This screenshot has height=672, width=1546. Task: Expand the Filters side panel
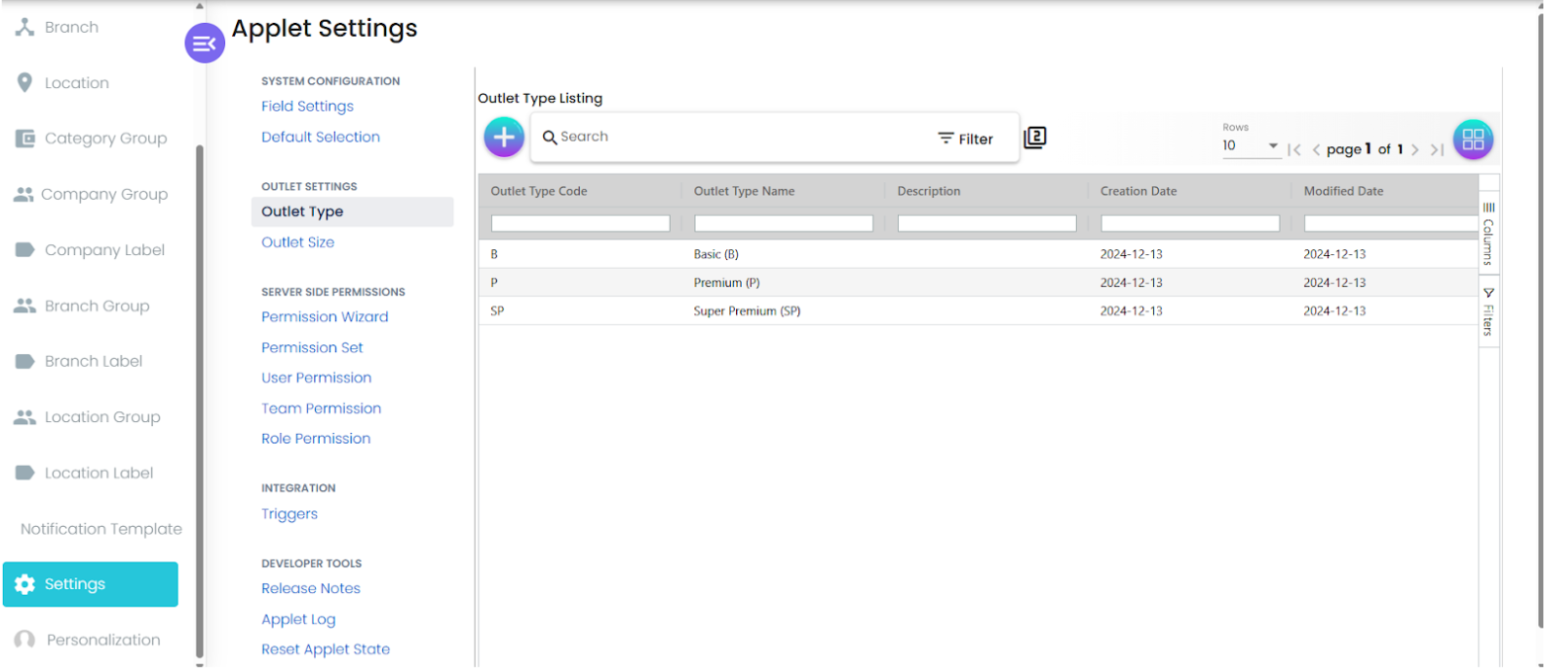[x=1488, y=312]
